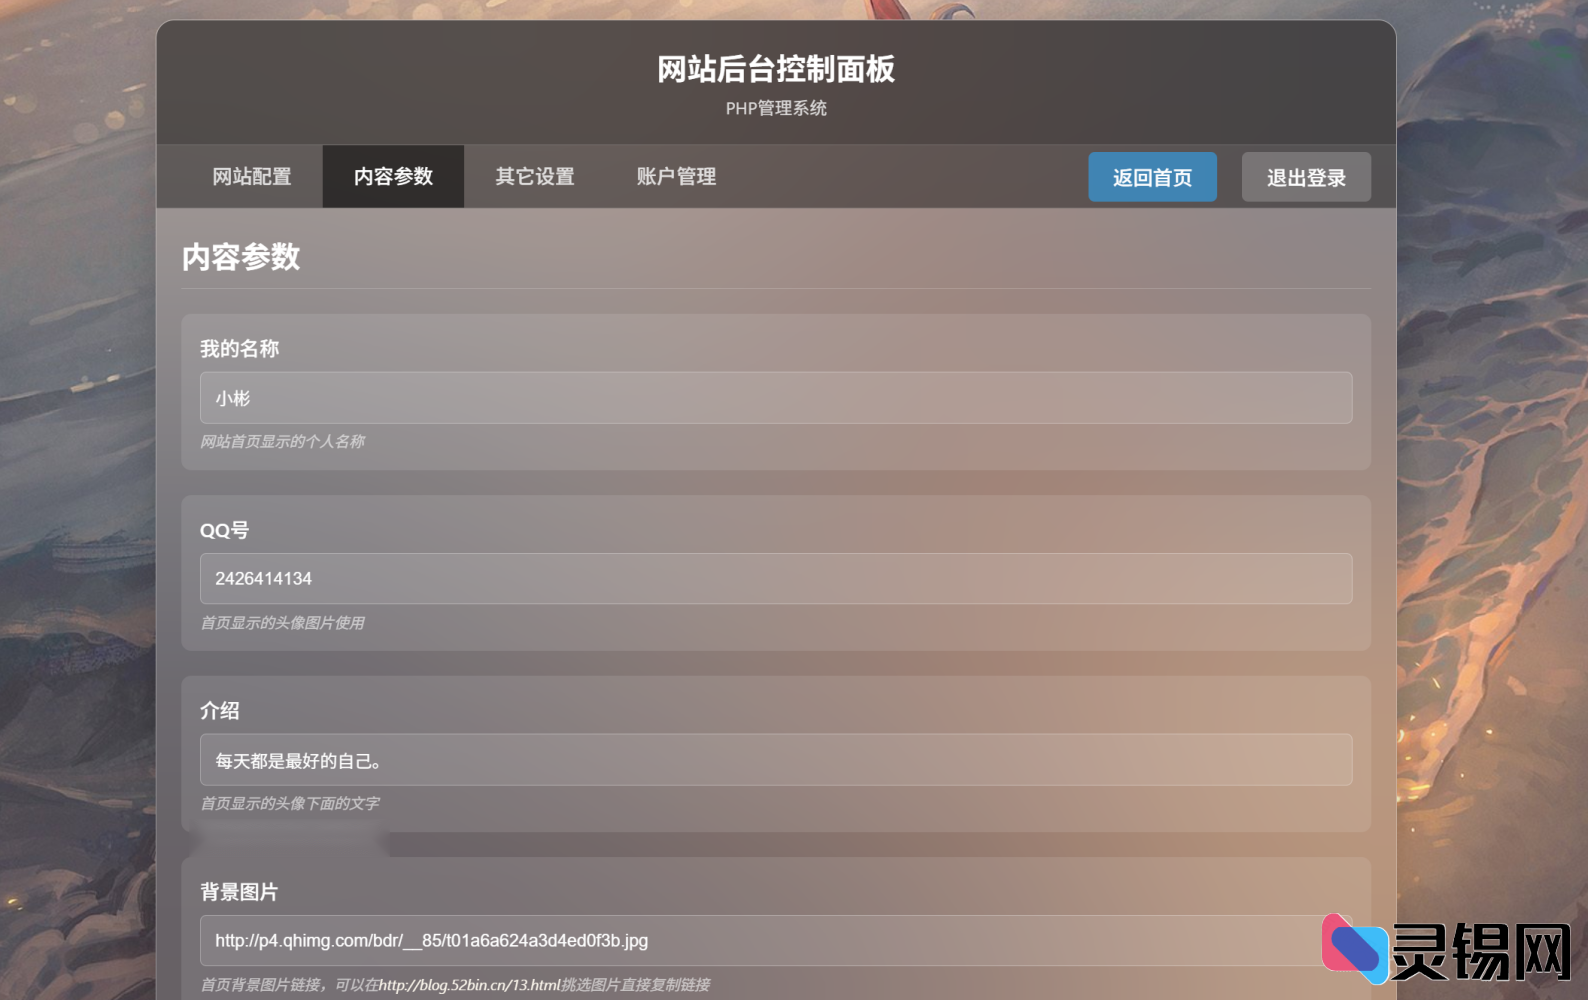Open the 网站配置 tab

tap(252, 177)
